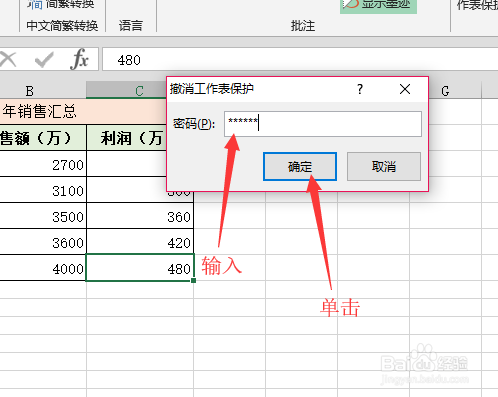
Task: Click the 确定 button in the dialog
Action: click(300, 167)
